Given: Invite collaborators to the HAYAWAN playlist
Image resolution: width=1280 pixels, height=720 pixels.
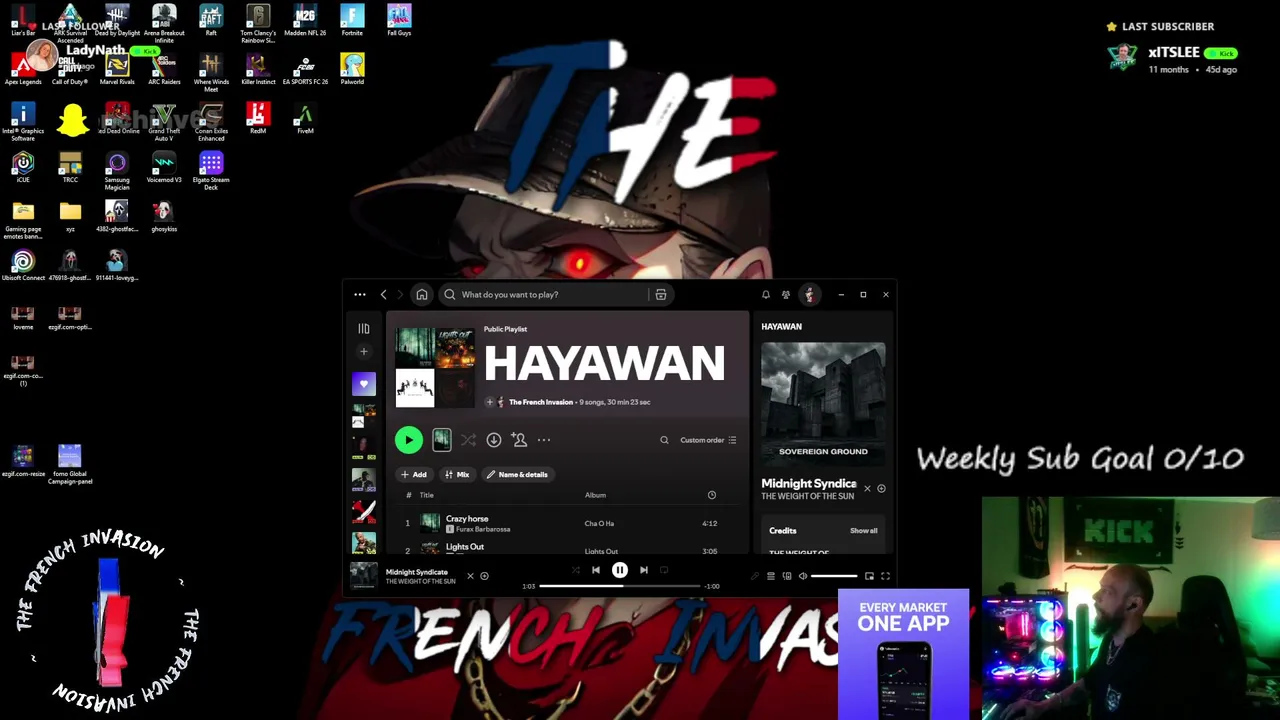Looking at the screenshot, I should pos(519,440).
